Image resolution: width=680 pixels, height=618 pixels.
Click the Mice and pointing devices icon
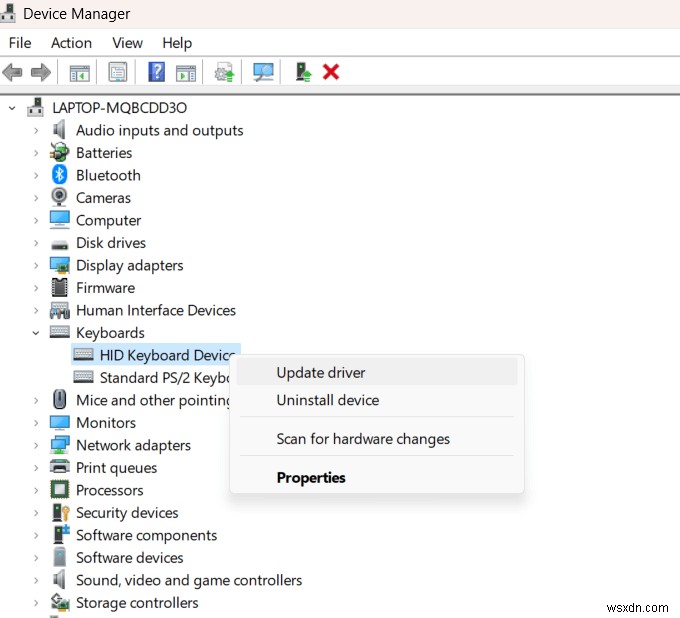click(x=59, y=399)
